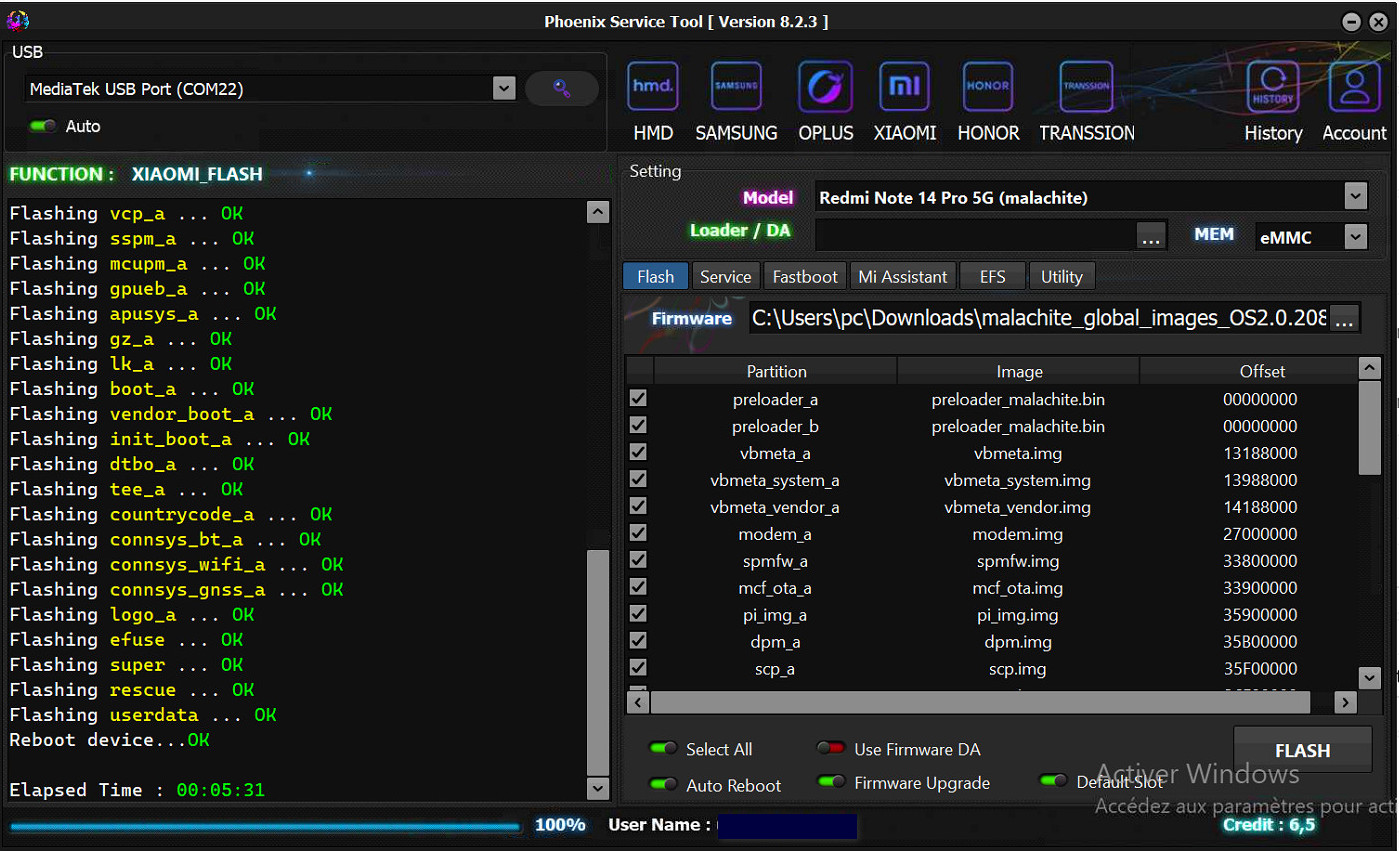Click the USB port search magnifier button

[562, 89]
